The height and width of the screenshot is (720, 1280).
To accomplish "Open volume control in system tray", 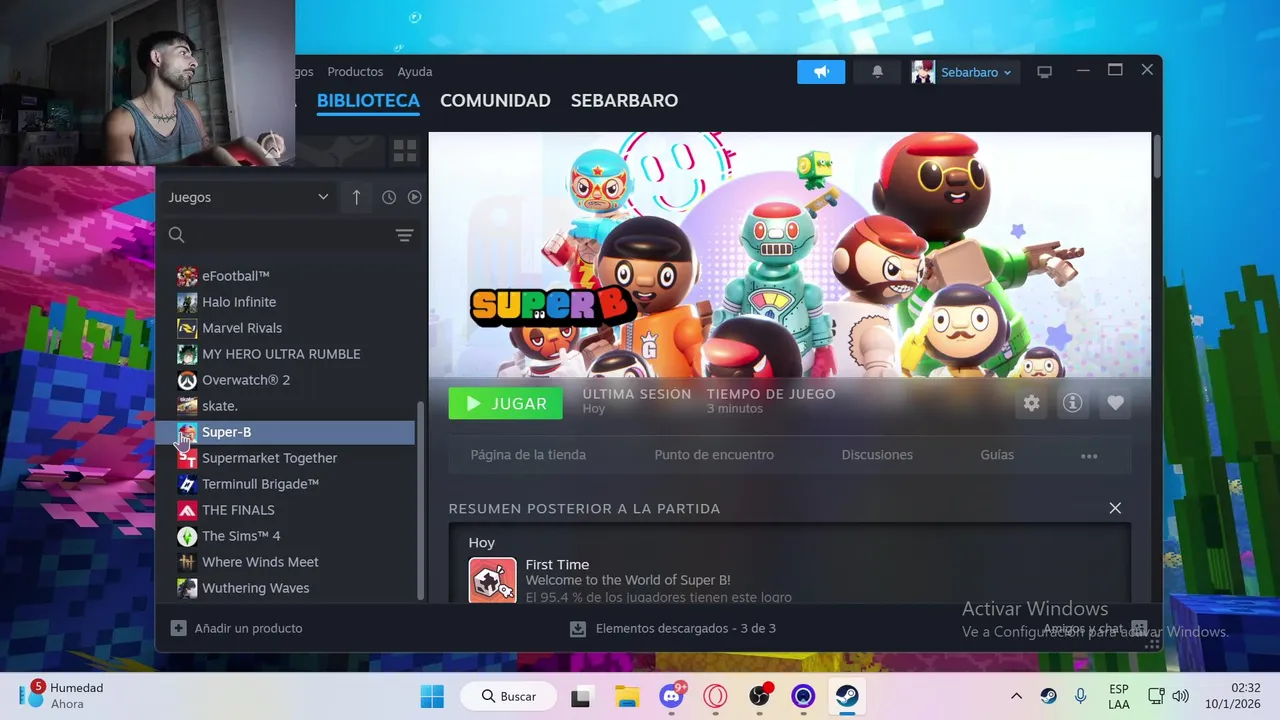I will click(x=1180, y=696).
